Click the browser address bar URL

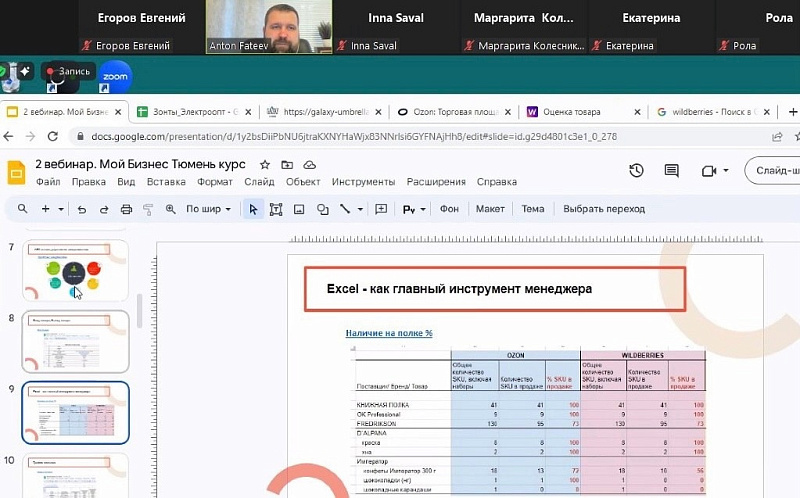(354, 137)
